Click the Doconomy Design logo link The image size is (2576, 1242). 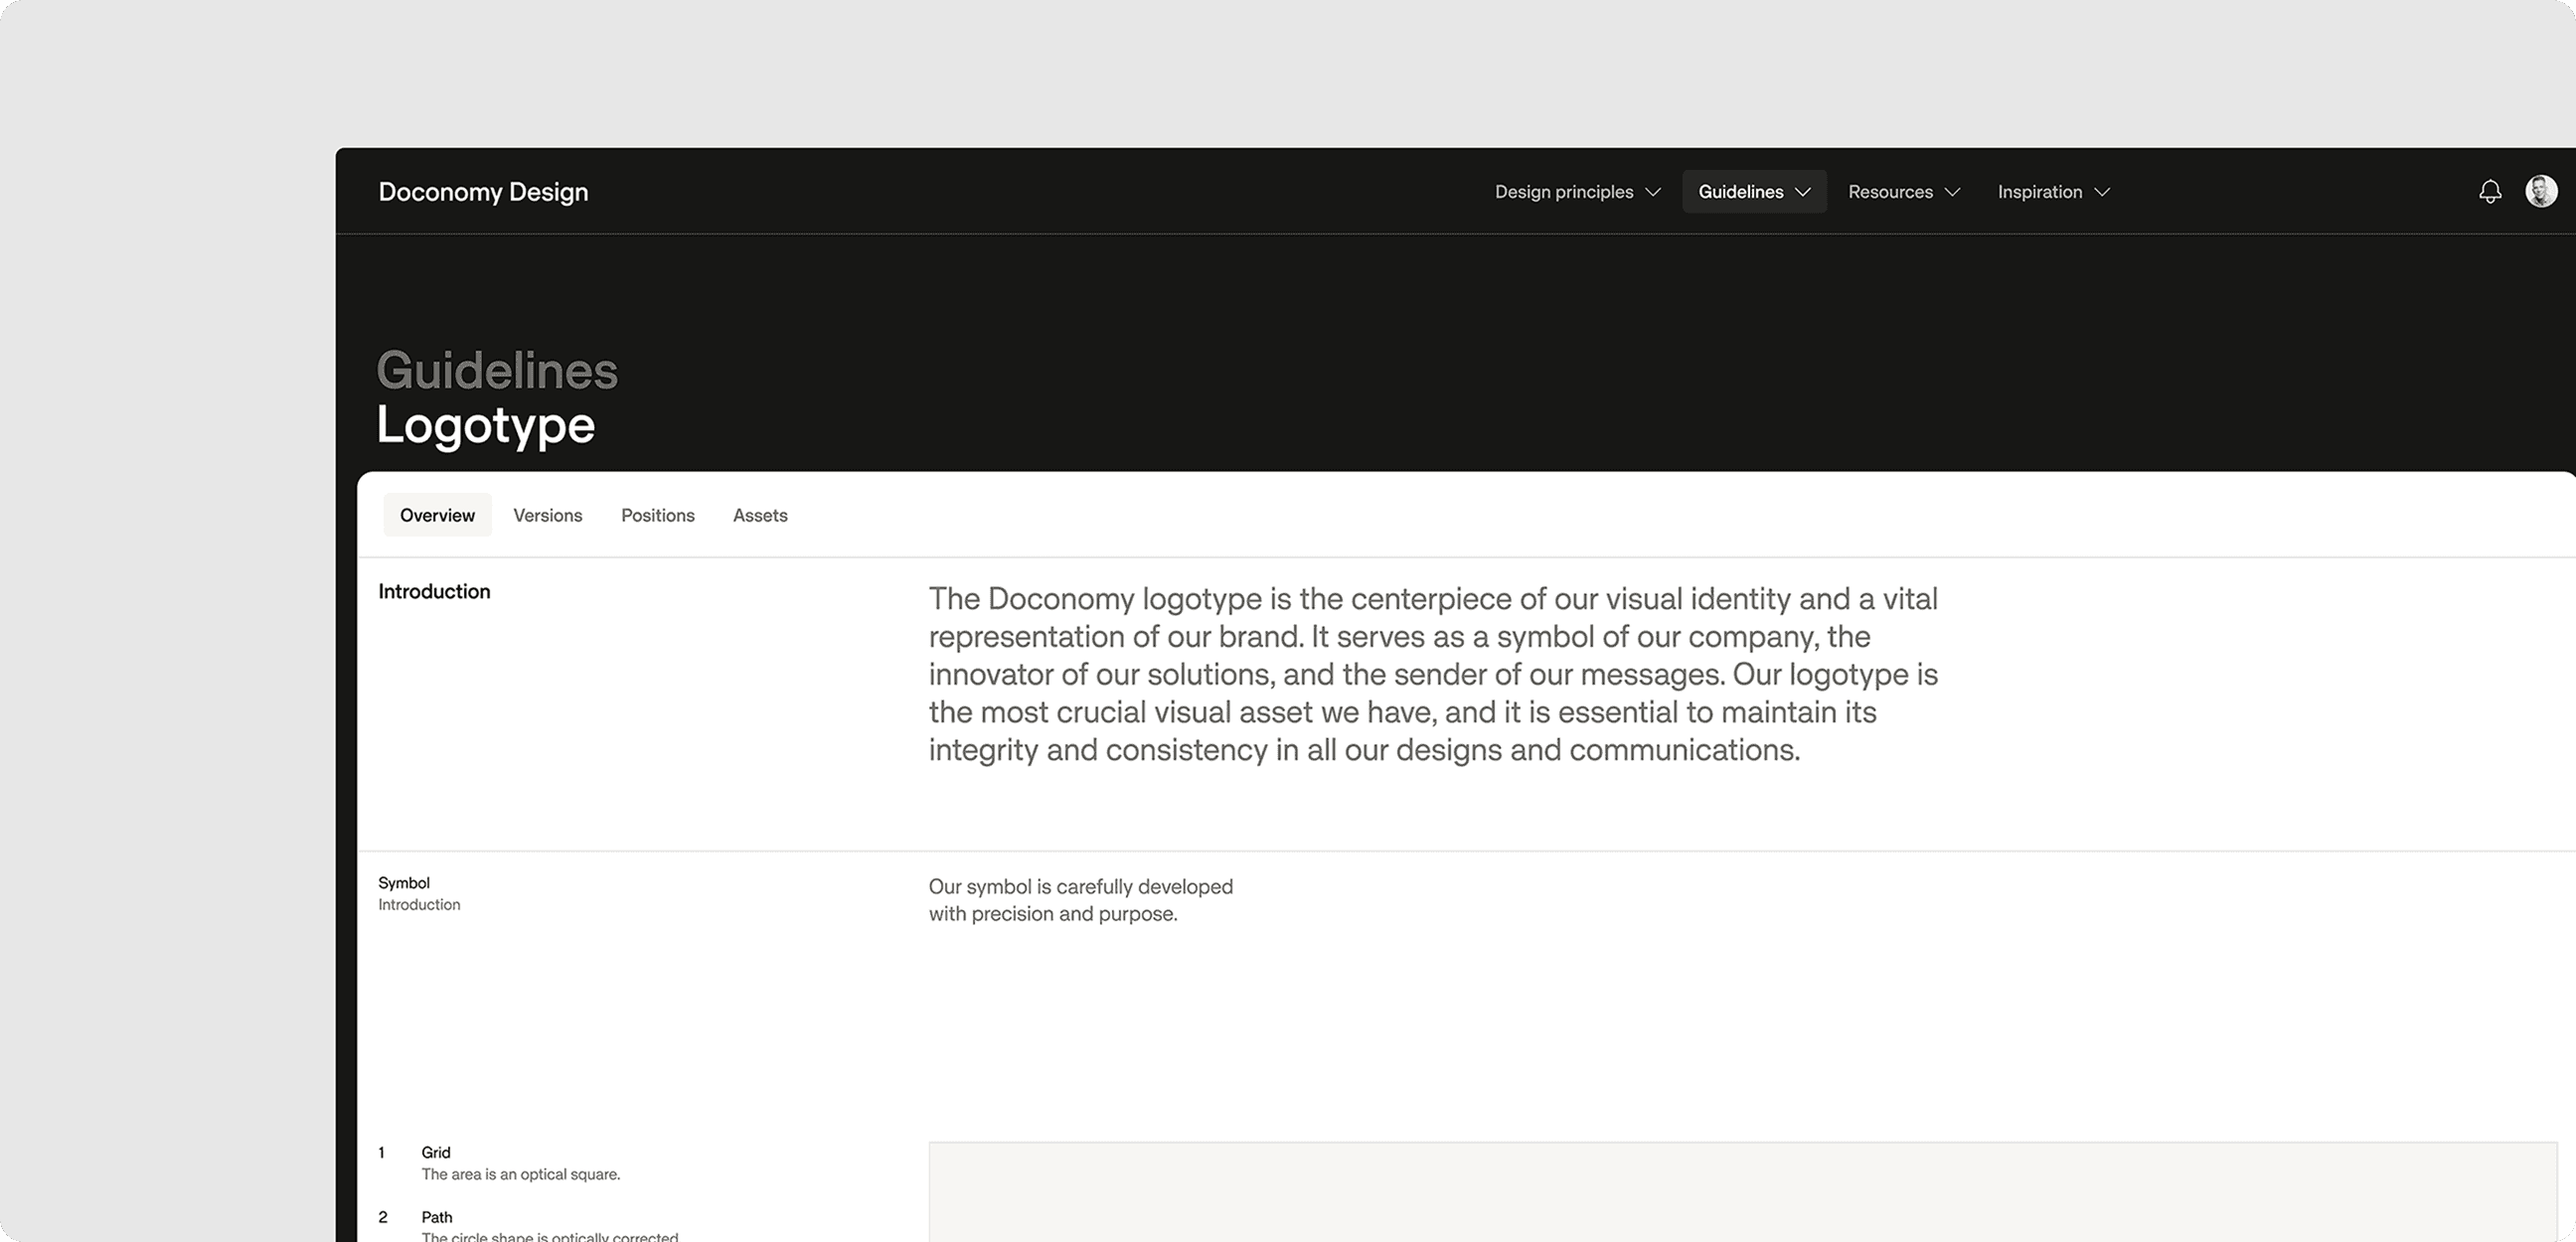tap(483, 192)
